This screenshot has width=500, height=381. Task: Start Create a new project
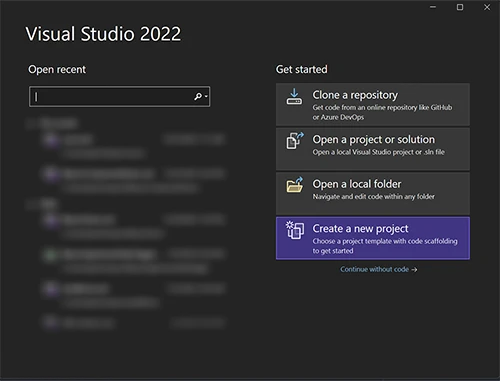point(373,238)
